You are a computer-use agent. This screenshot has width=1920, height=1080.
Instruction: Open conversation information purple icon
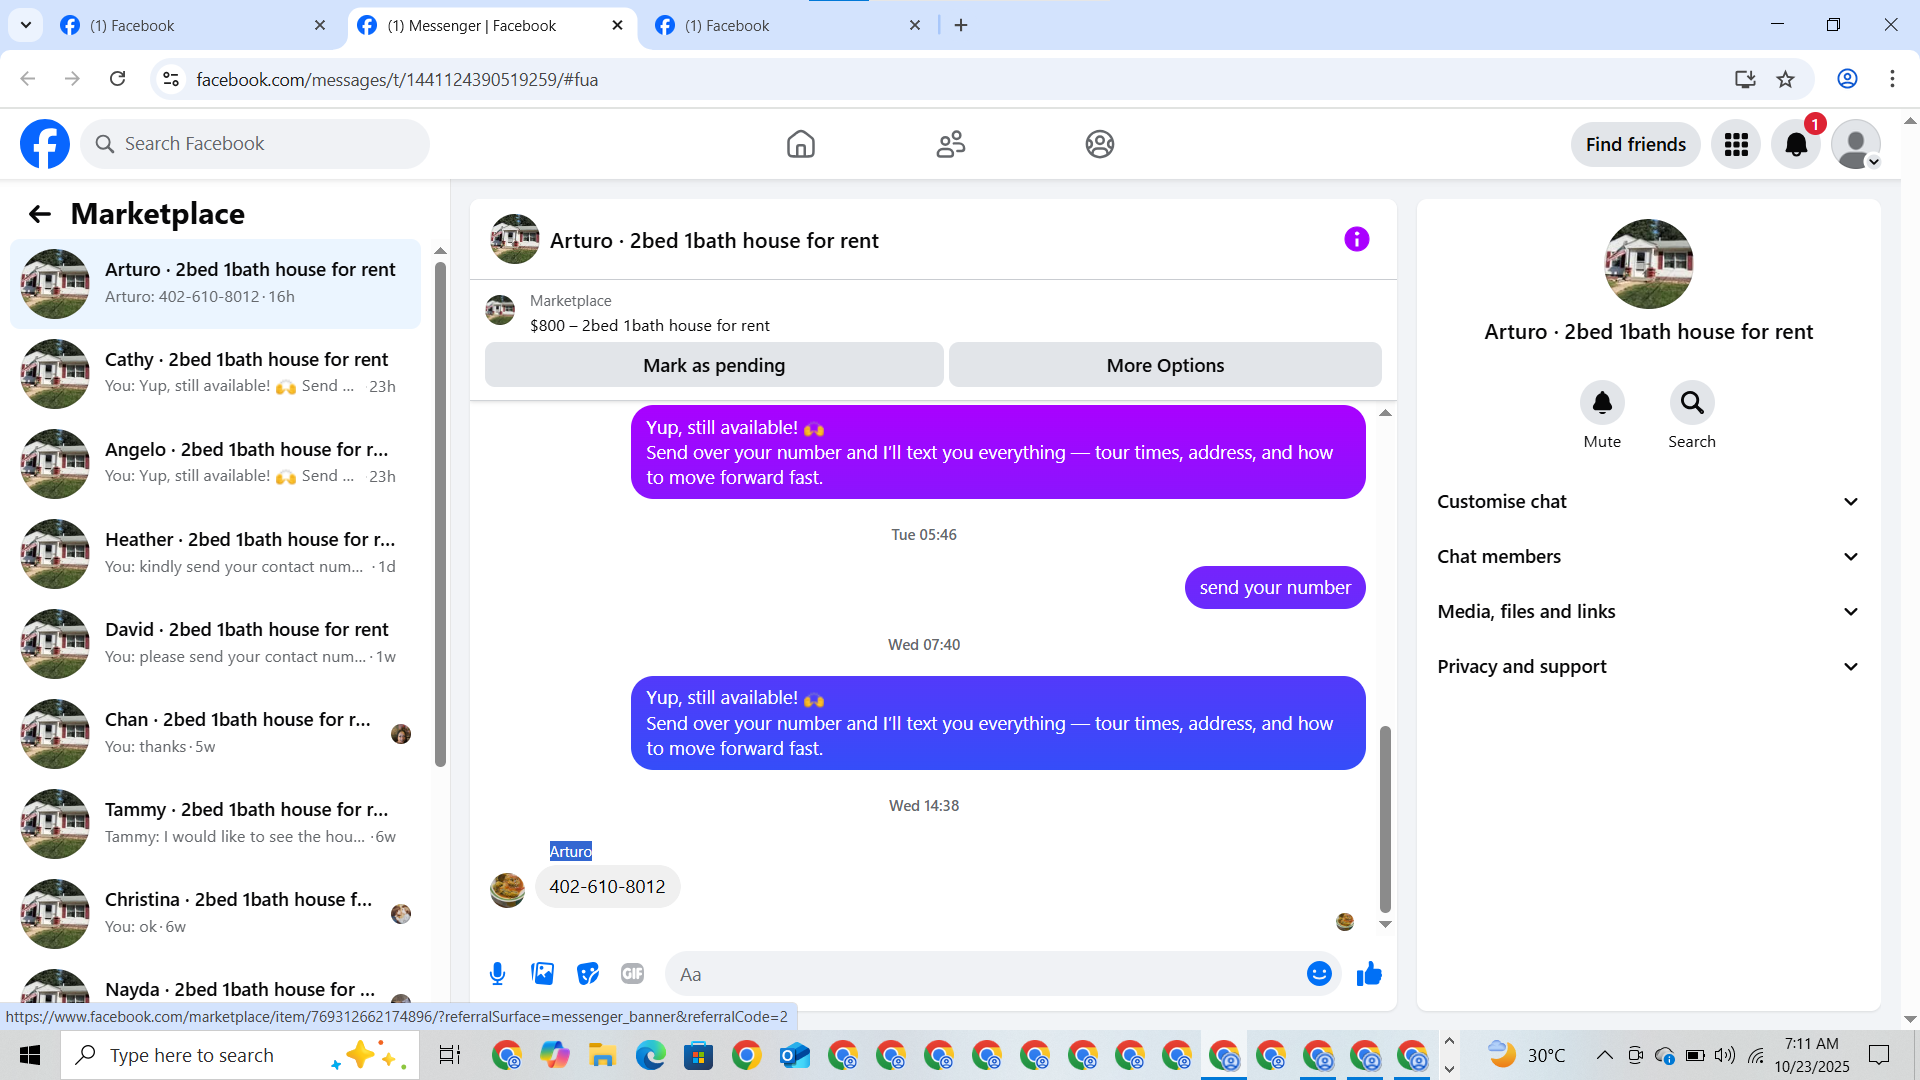pos(1356,240)
